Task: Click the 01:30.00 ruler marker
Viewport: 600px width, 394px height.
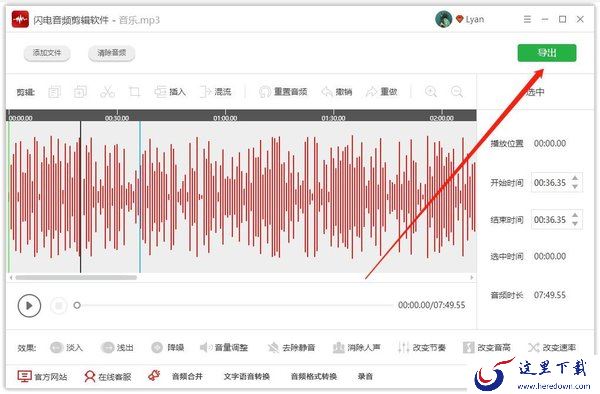Action: 333,118
